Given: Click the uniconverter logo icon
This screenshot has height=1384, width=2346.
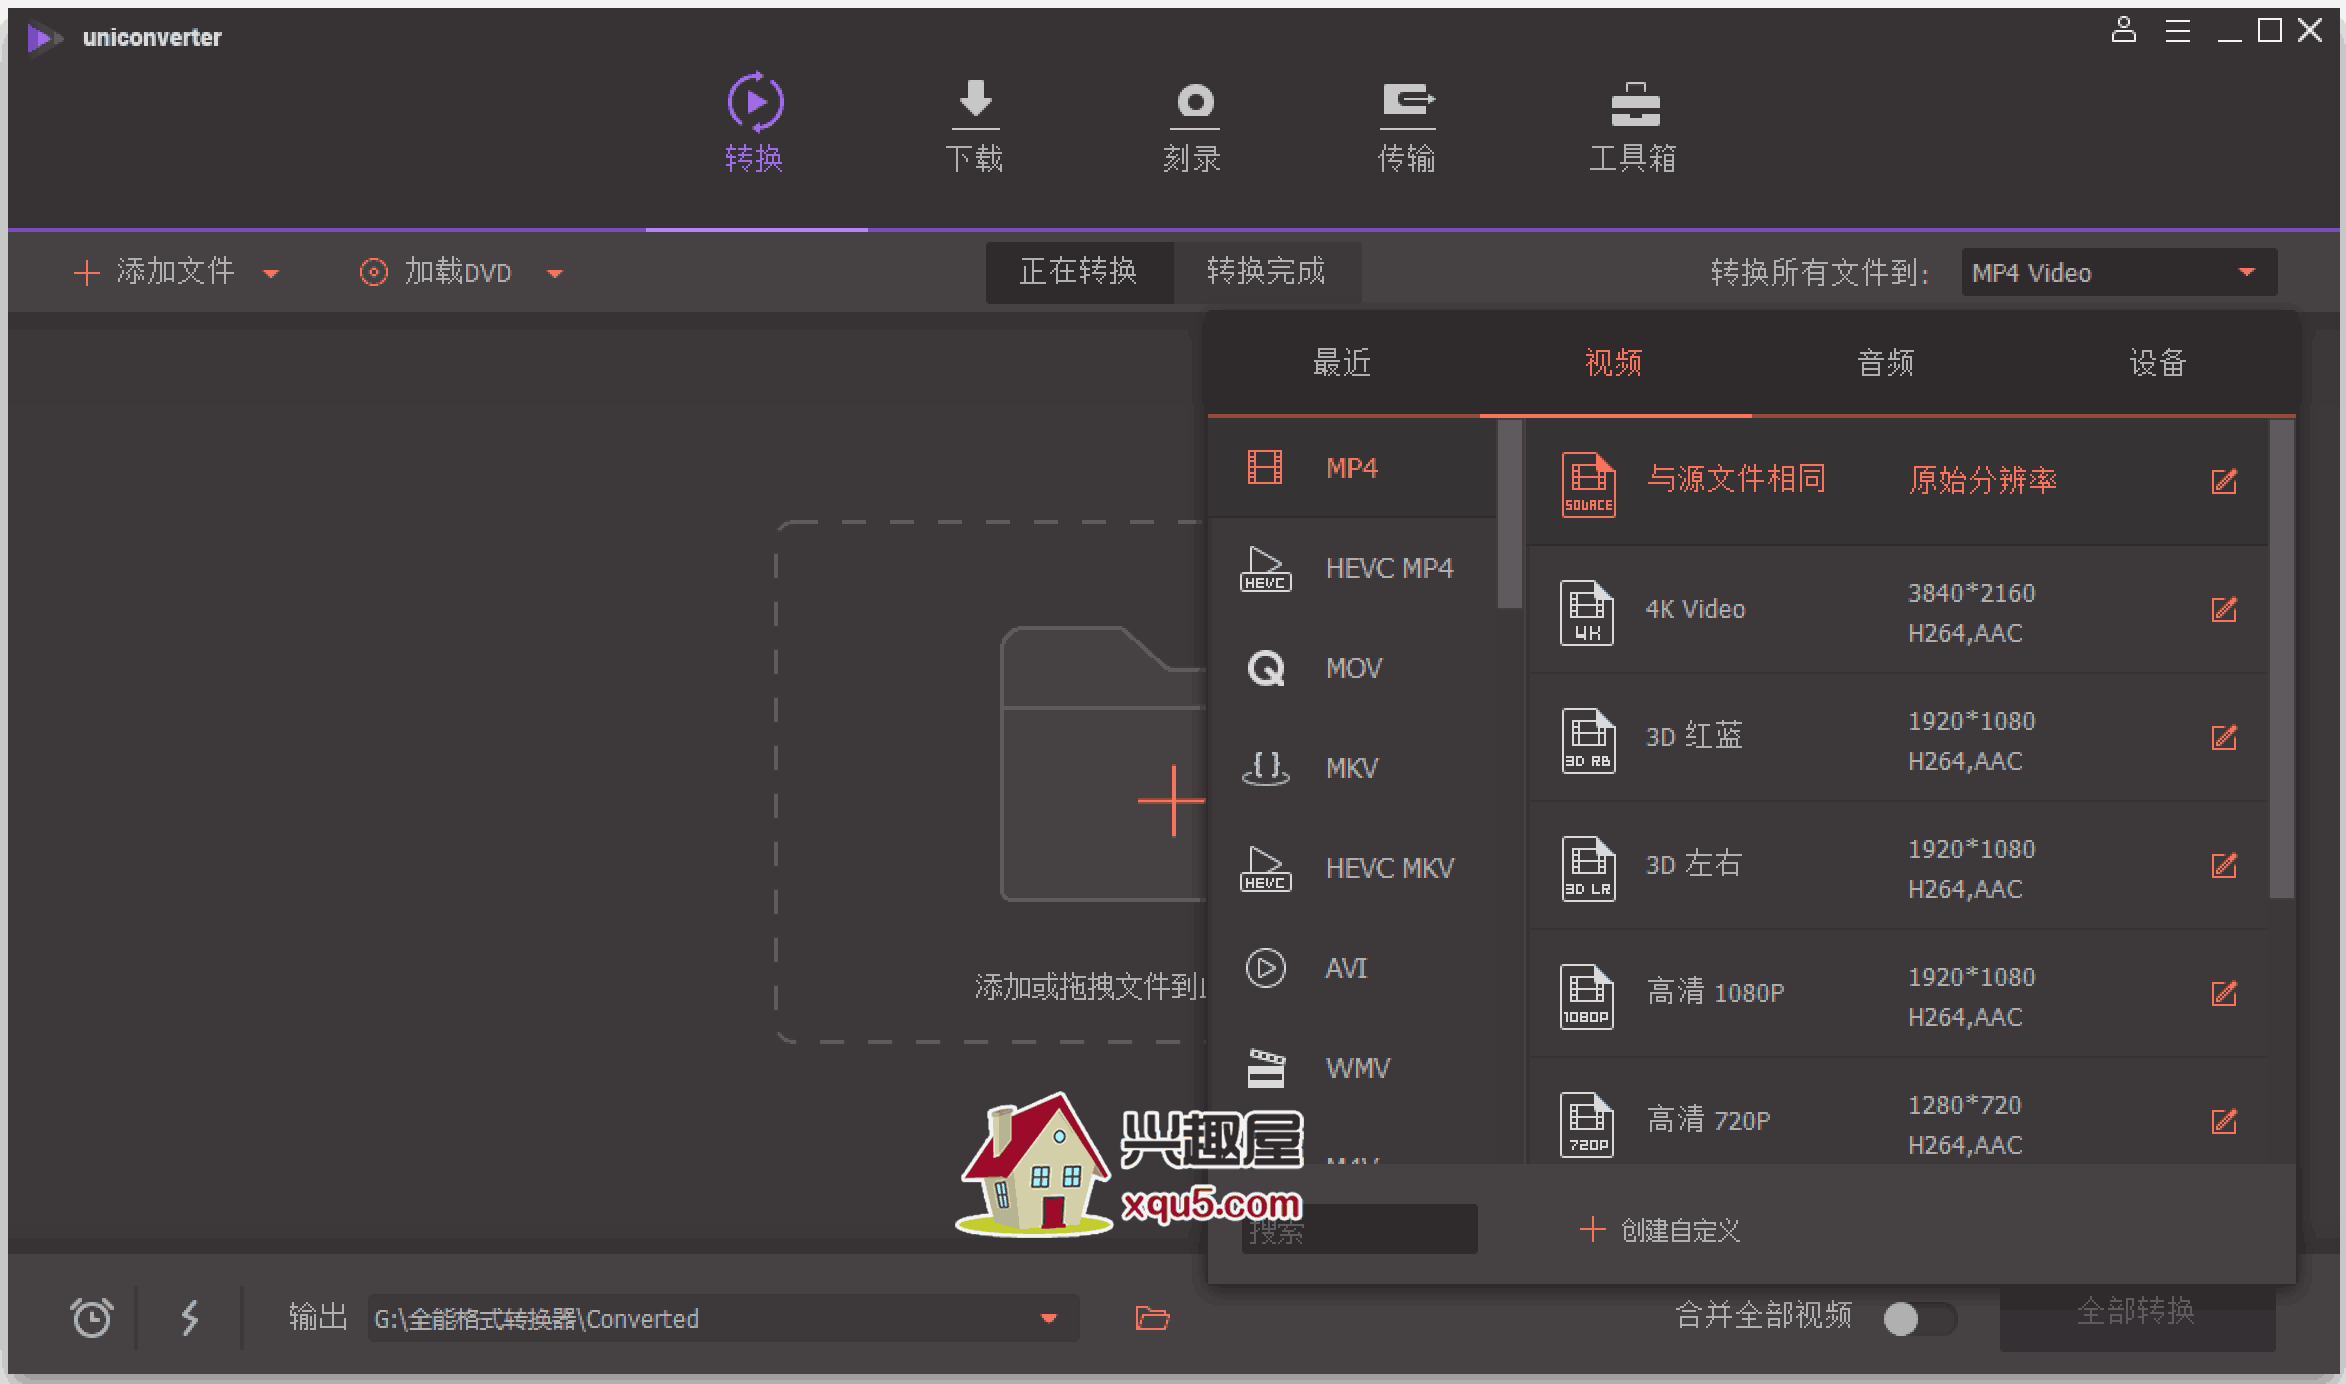Looking at the screenshot, I should click(43, 38).
